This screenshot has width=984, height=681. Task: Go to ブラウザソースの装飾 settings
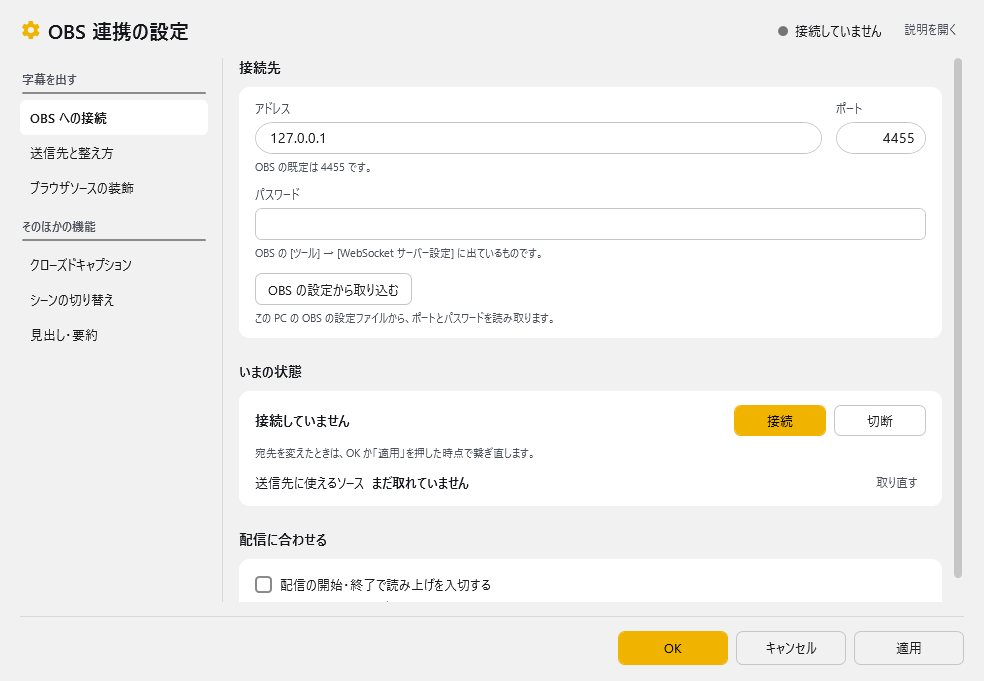(x=114, y=188)
